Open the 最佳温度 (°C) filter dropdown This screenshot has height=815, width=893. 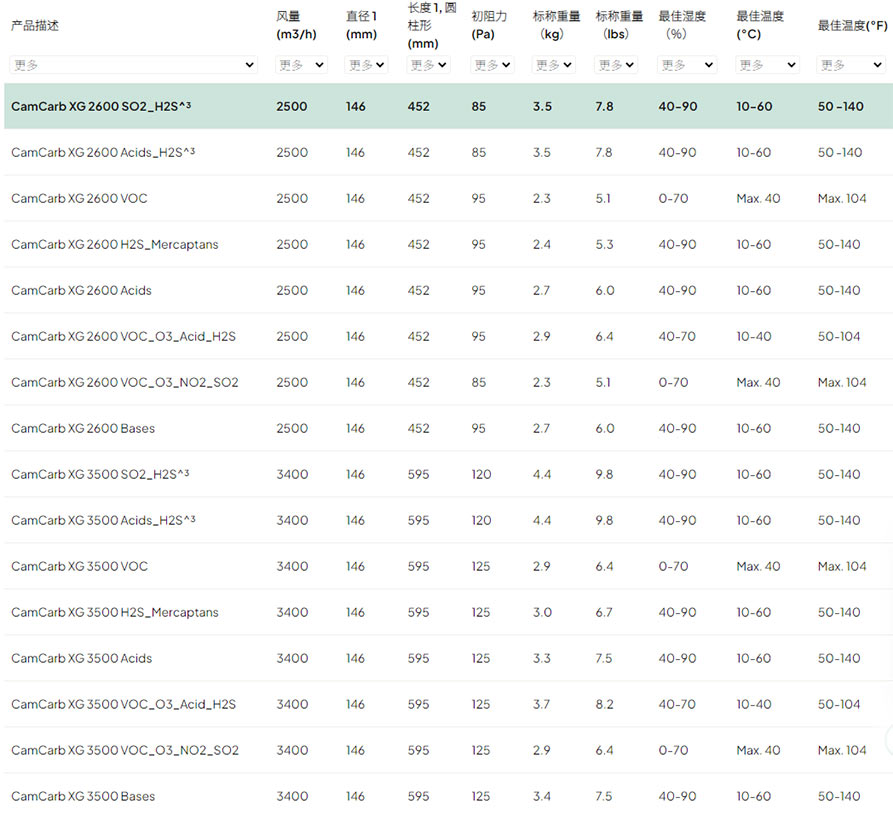pos(767,65)
